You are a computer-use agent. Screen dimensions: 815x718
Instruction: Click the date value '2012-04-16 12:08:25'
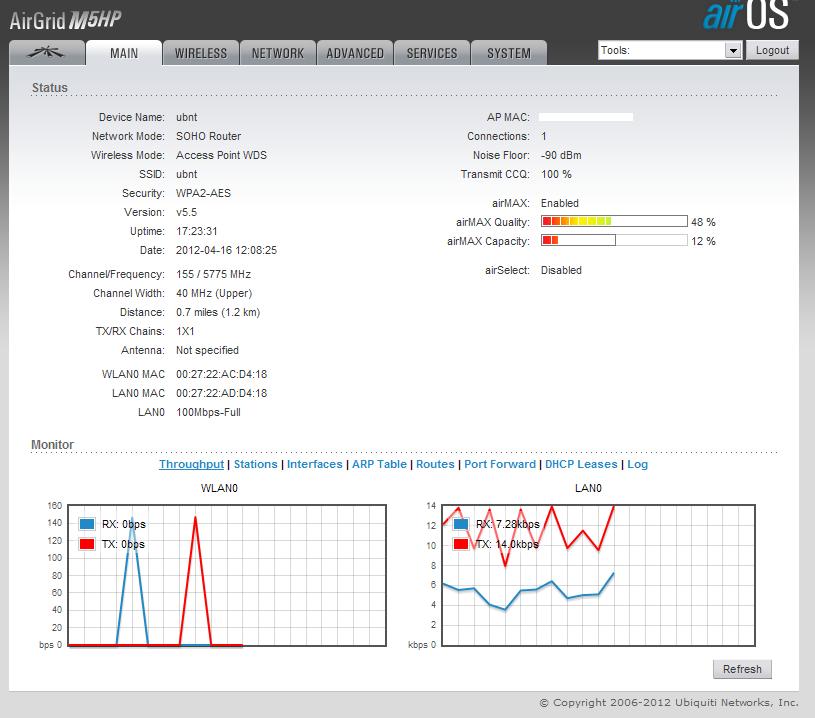(226, 250)
